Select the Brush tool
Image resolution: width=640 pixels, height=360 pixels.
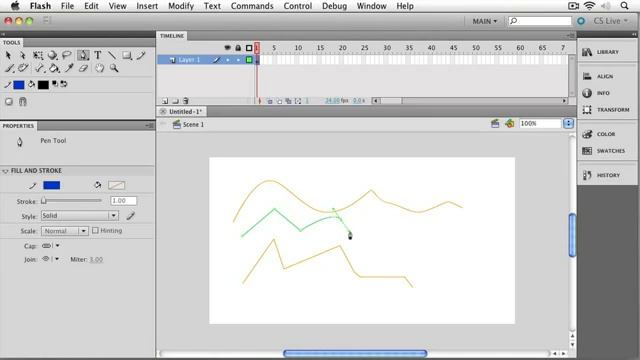click(x=9, y=68)
